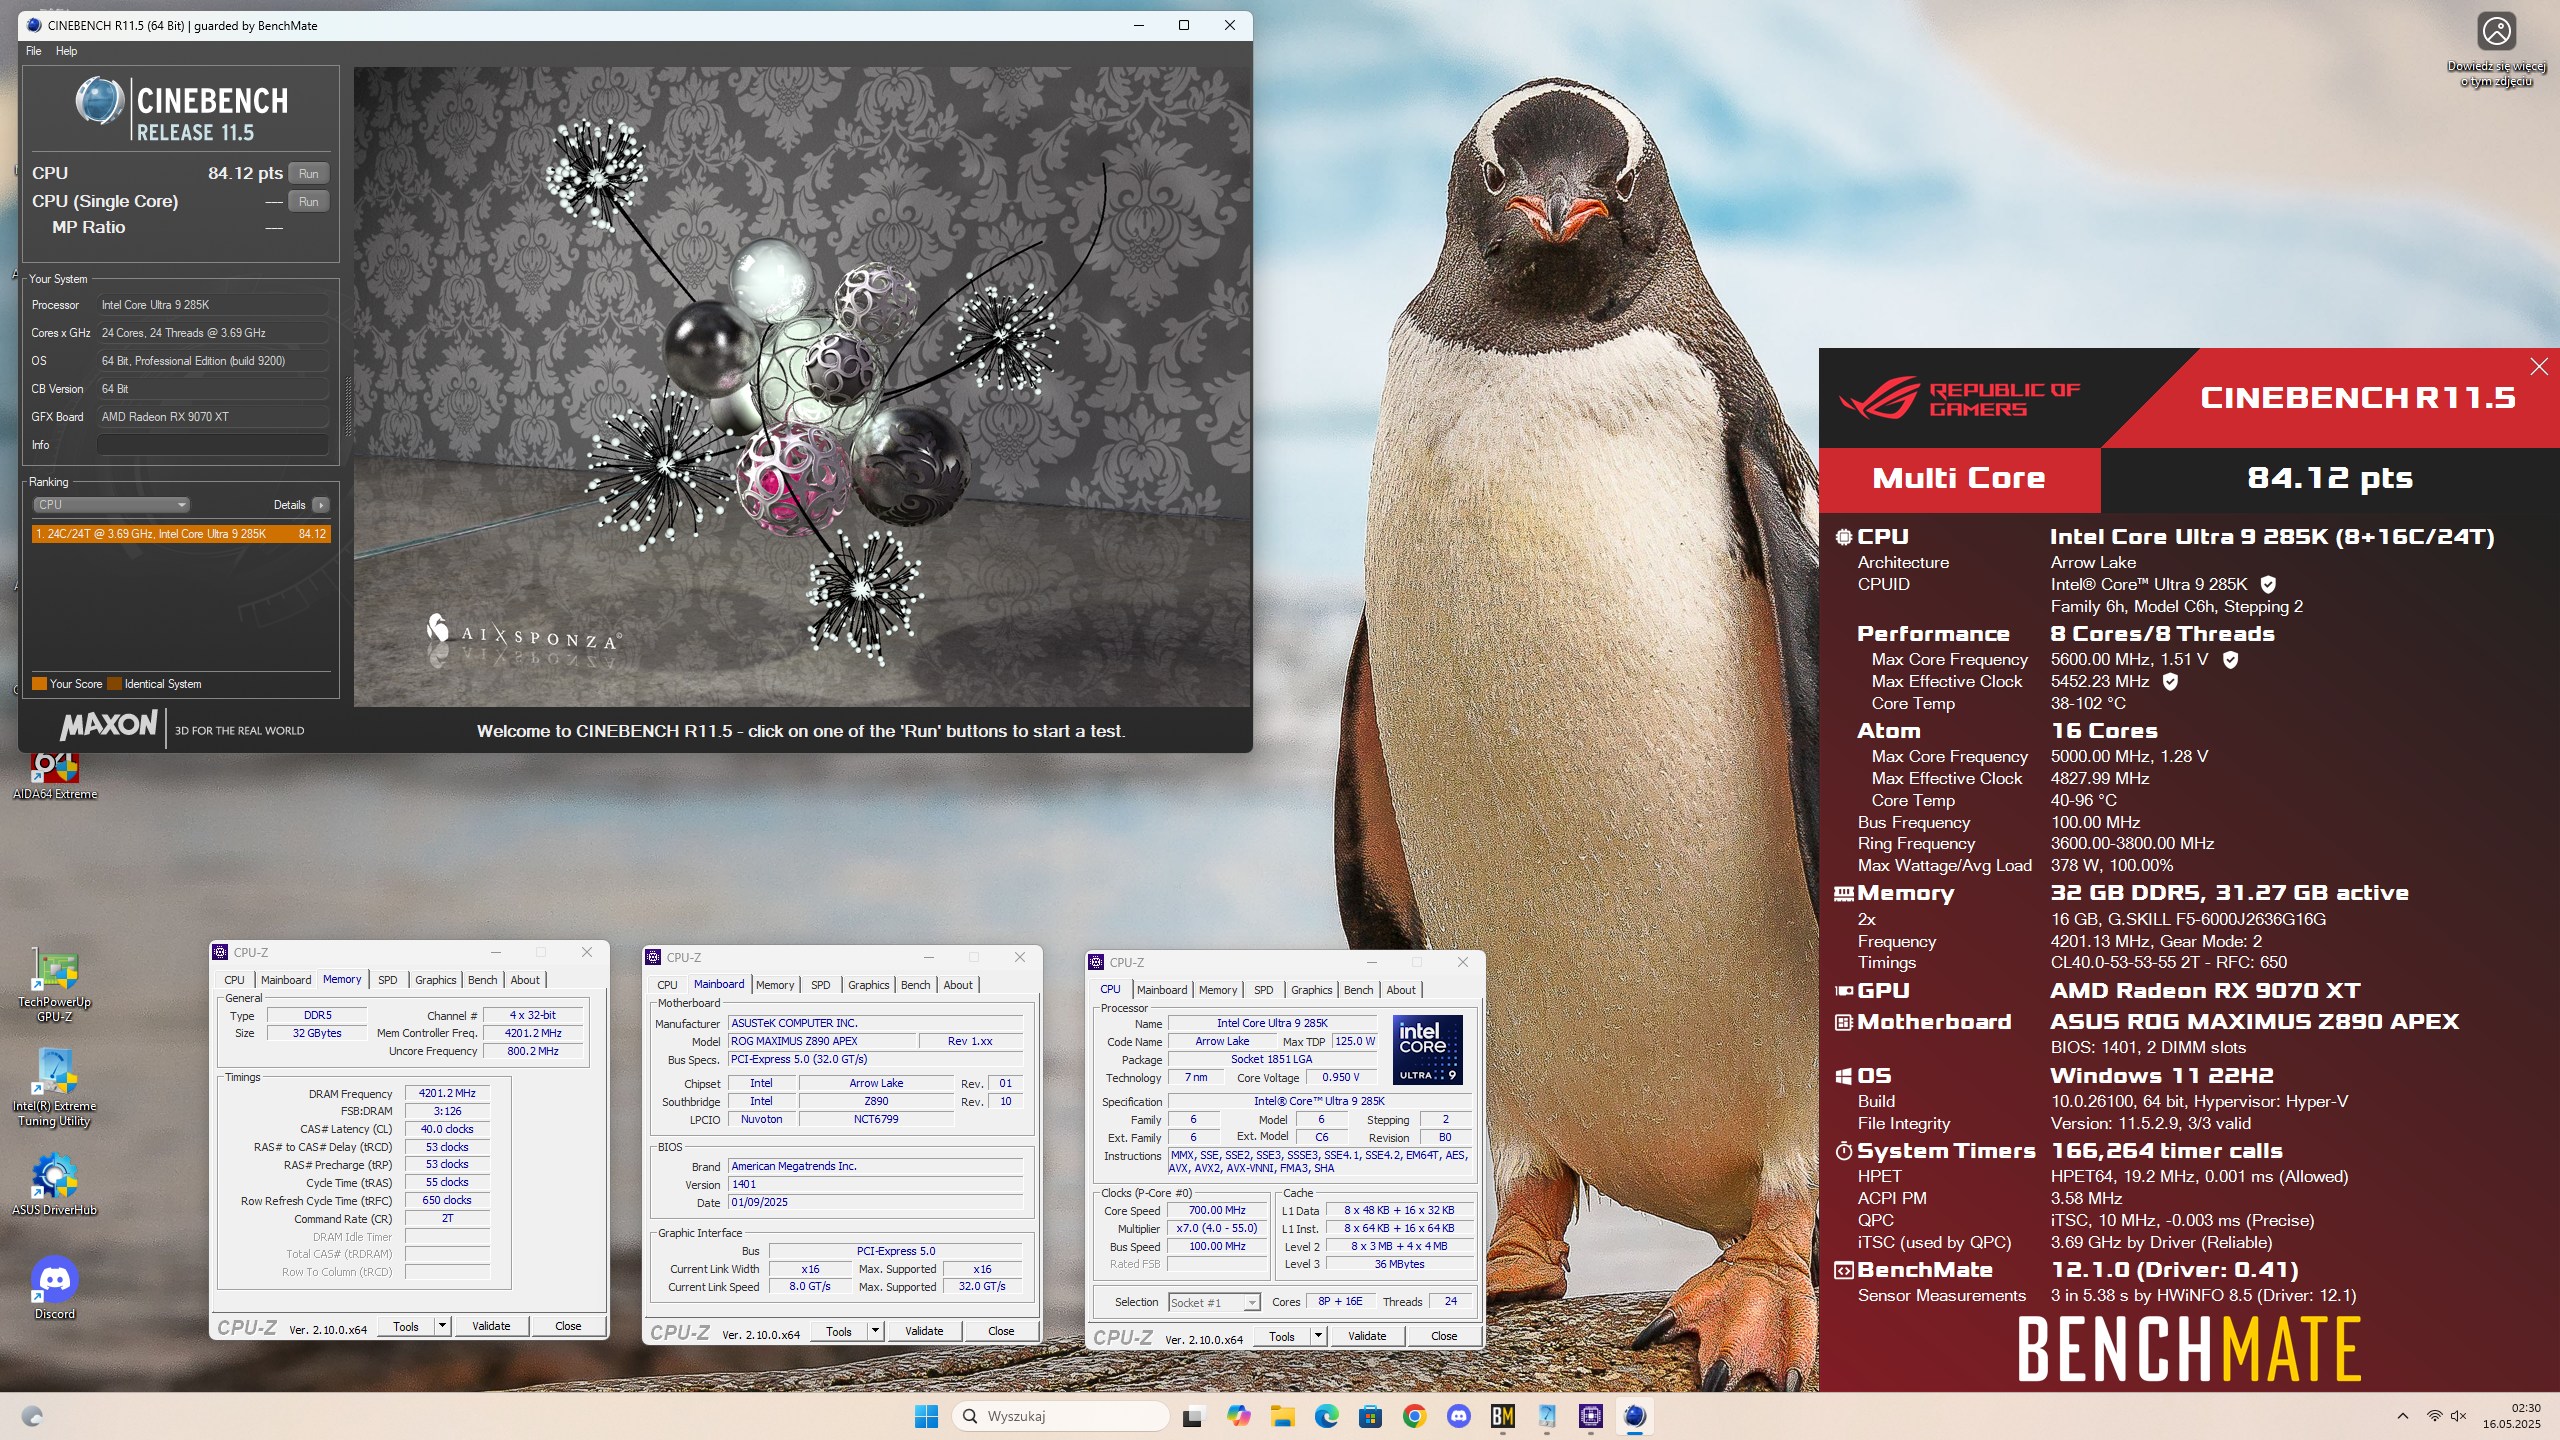Switch to Graphics tab in Mainboard CPU-Z window
The width and height of the screenshot is (2560, 1440).
click(868, 985)
